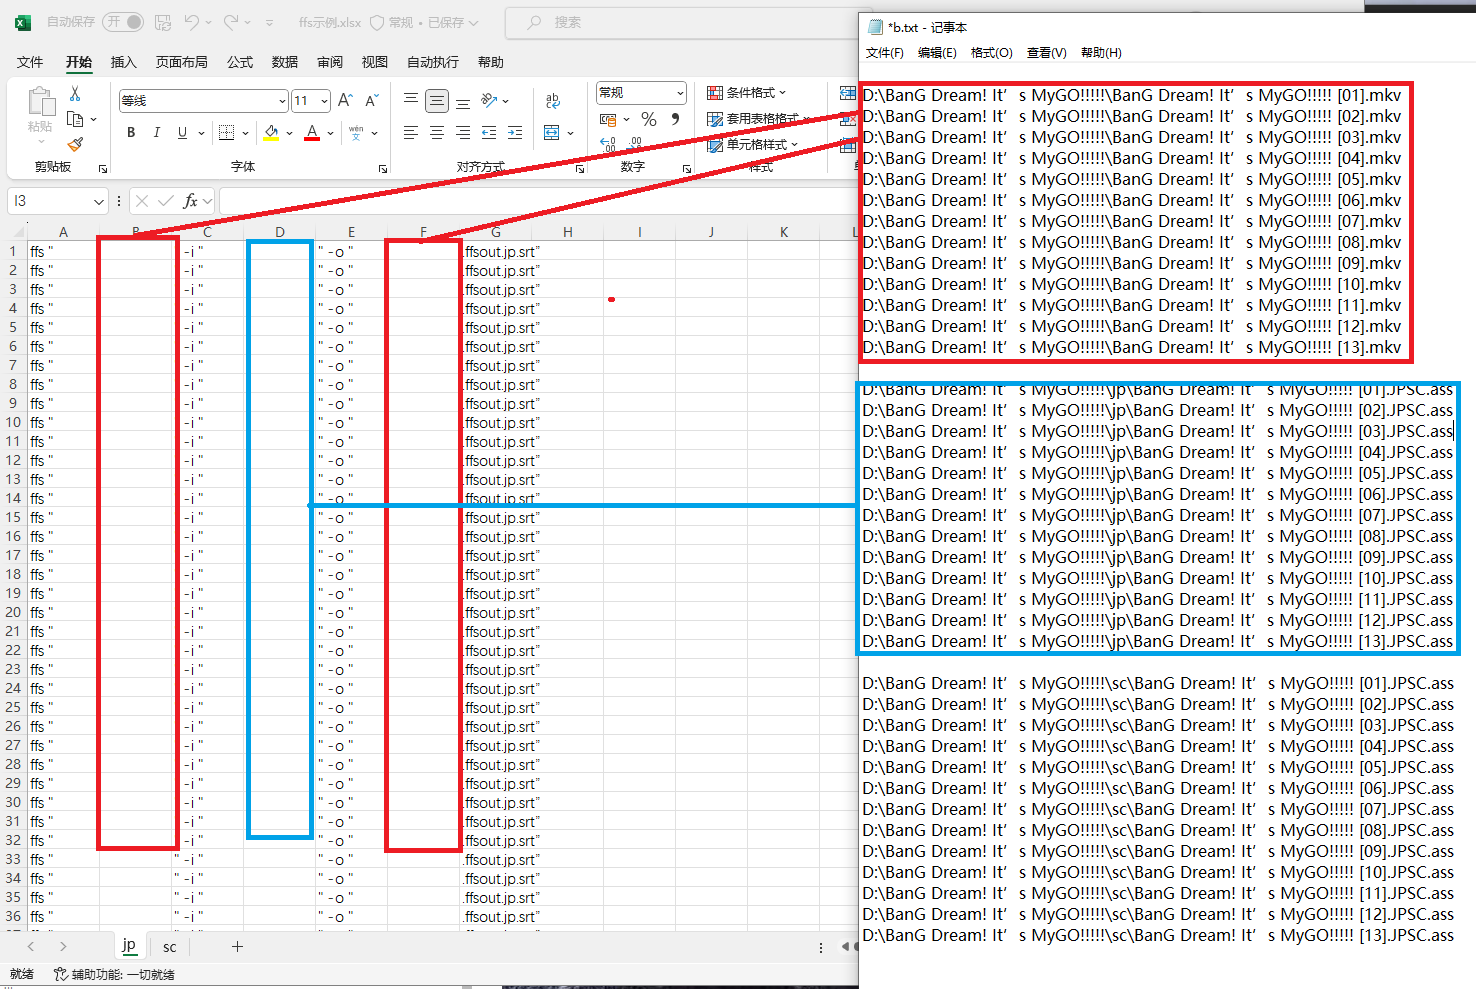Screen dimensions: 1476x989
Task: Toggle italic formatting
Action: [x=156, y=132]
